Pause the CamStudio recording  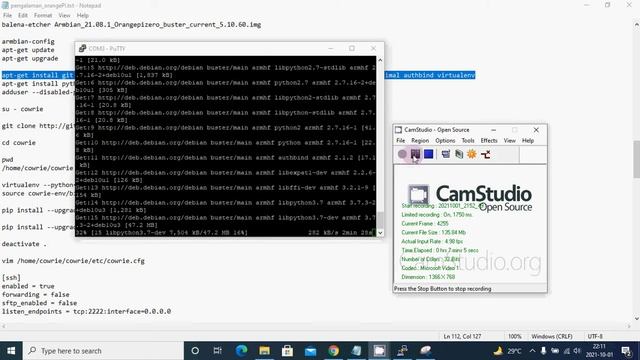click(415, 154)
